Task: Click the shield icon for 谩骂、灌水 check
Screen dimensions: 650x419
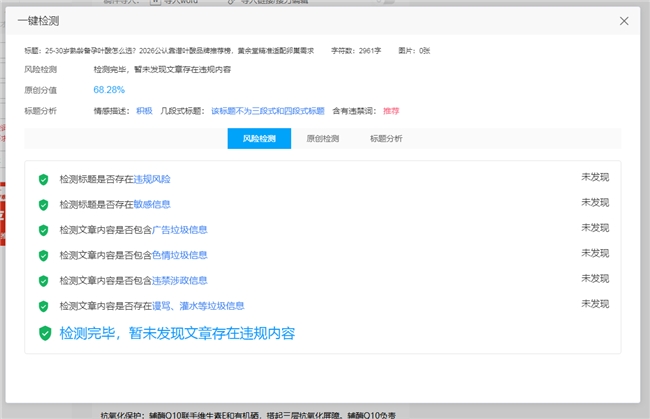Action: click(43, 306)
